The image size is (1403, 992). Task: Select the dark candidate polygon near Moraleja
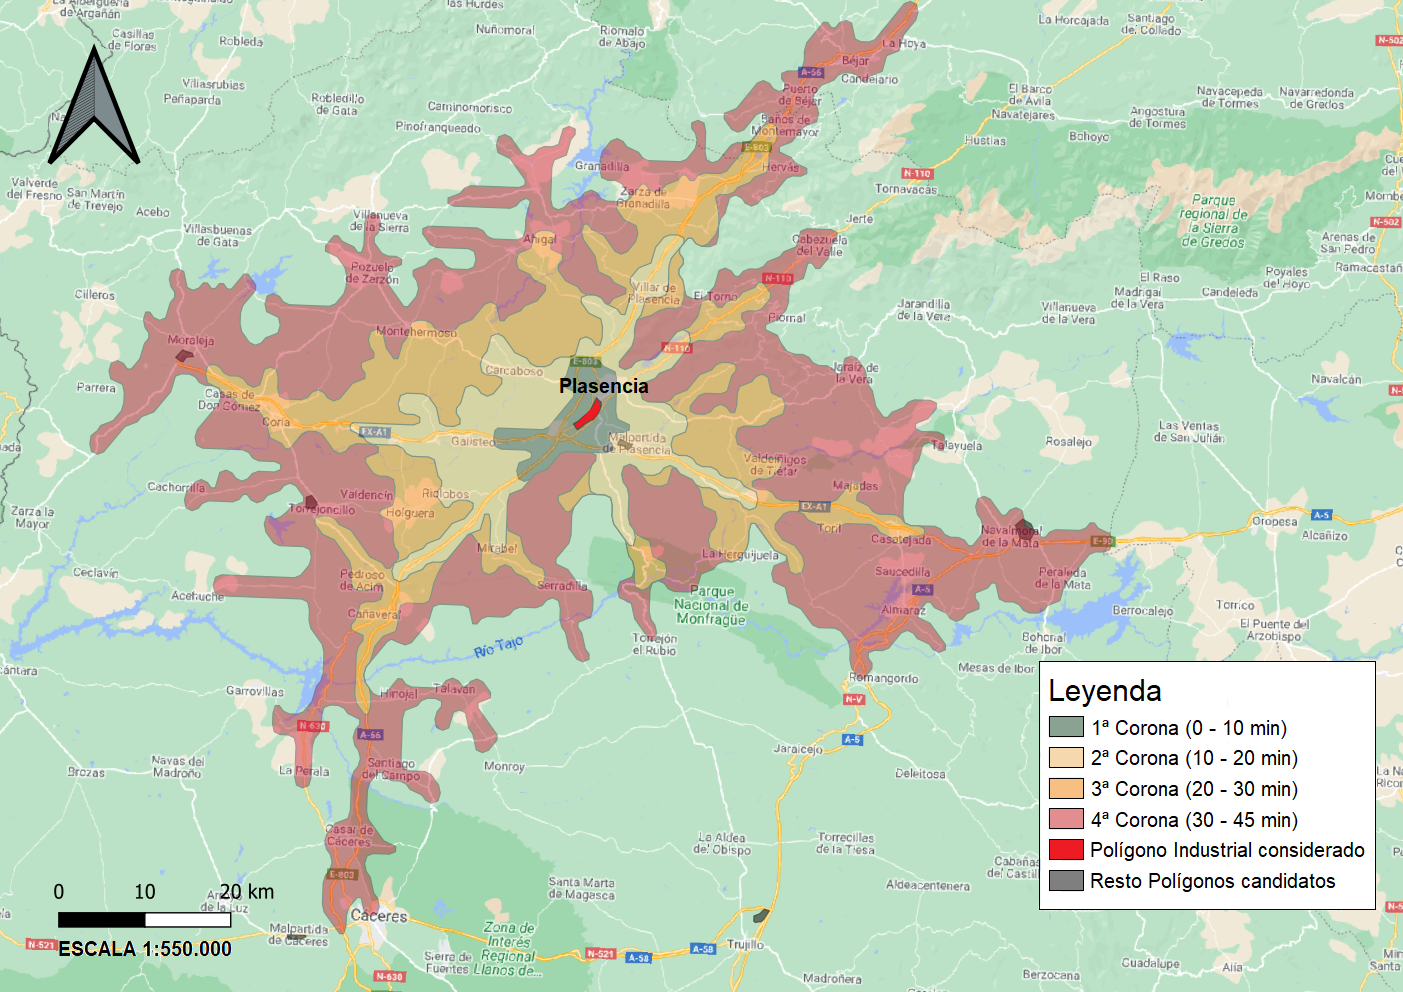tap(184, 355)
